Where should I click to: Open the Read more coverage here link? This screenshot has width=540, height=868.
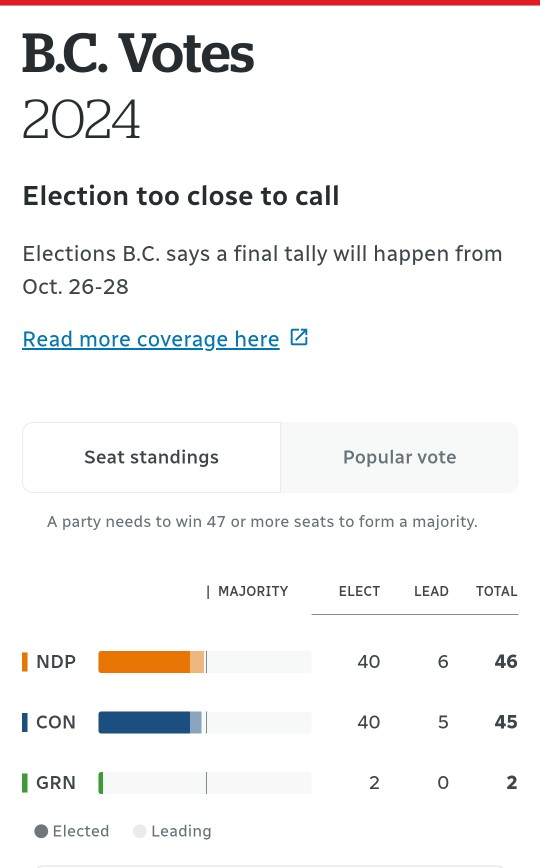click(151, 339)
